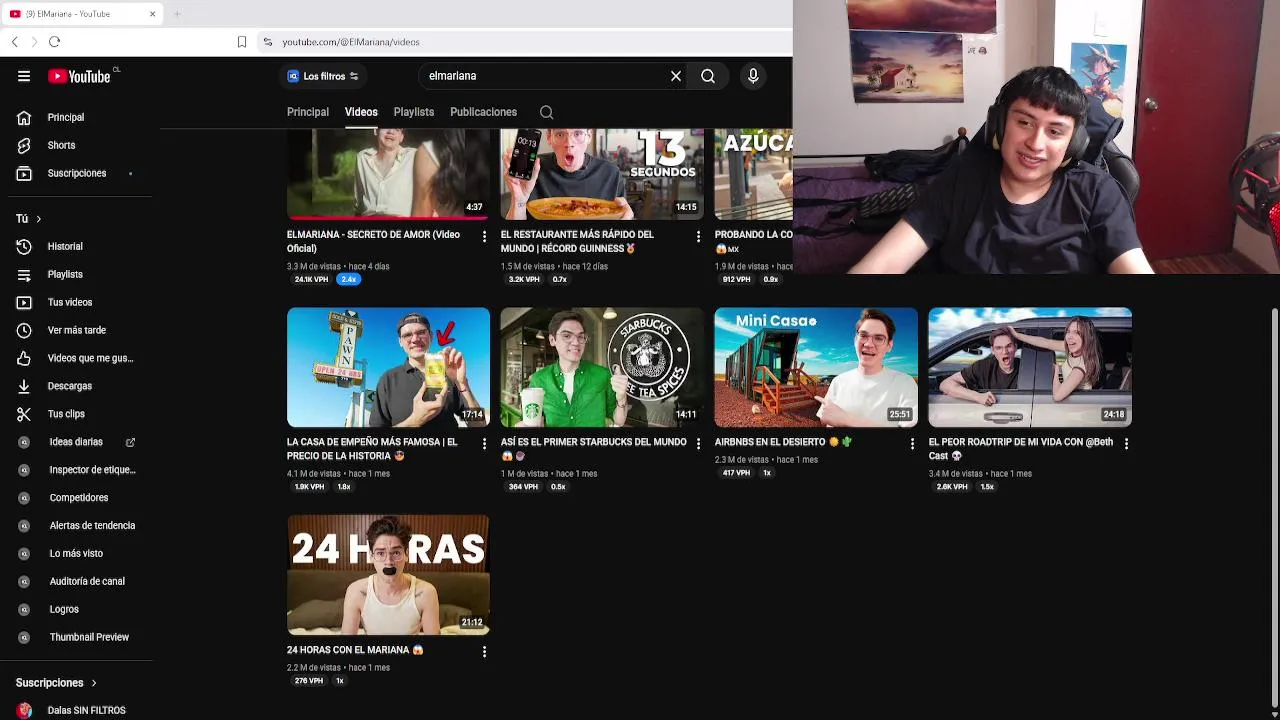Viewport: 1280px width, 720px height.
Task: Expand the Tú section chevron
Action: [x=38, y=219]
